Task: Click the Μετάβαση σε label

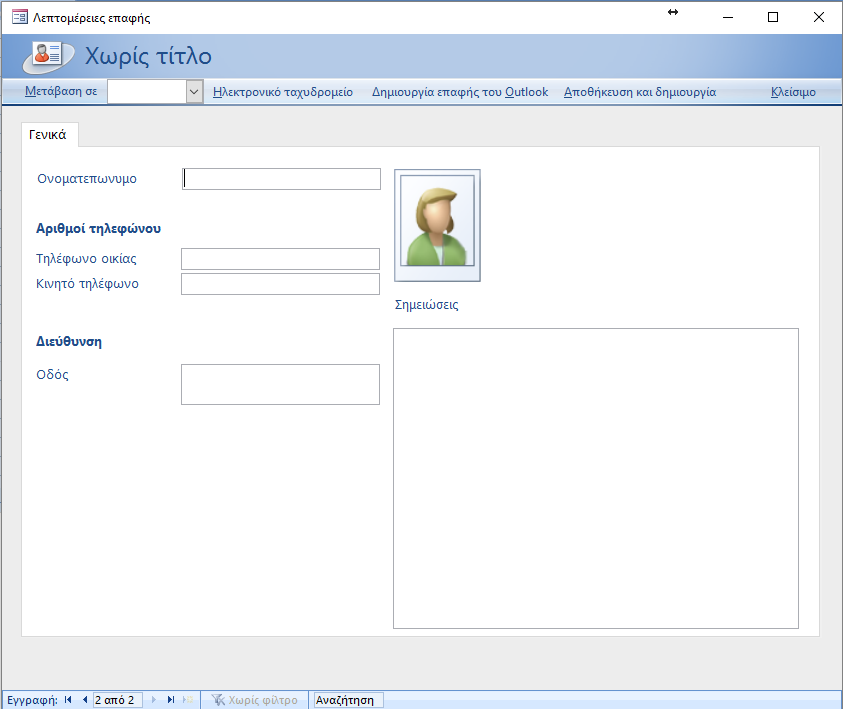Action: coord(61,91)
